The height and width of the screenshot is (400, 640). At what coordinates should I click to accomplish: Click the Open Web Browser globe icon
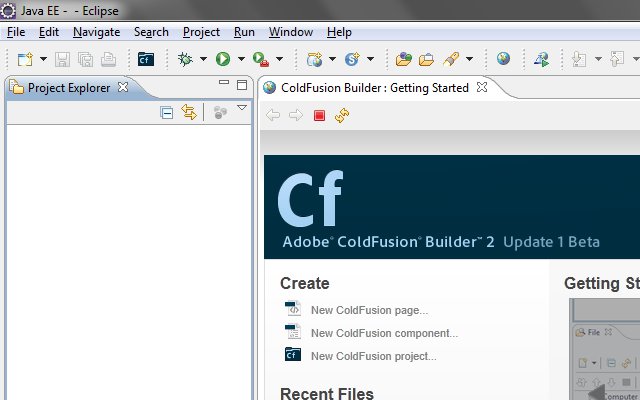(x=503, y=59)
